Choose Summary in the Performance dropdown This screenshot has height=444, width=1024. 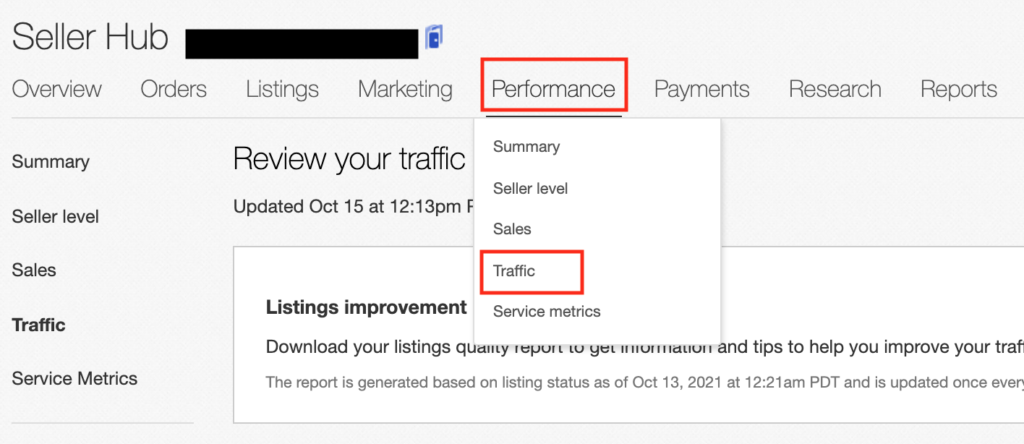526,147
